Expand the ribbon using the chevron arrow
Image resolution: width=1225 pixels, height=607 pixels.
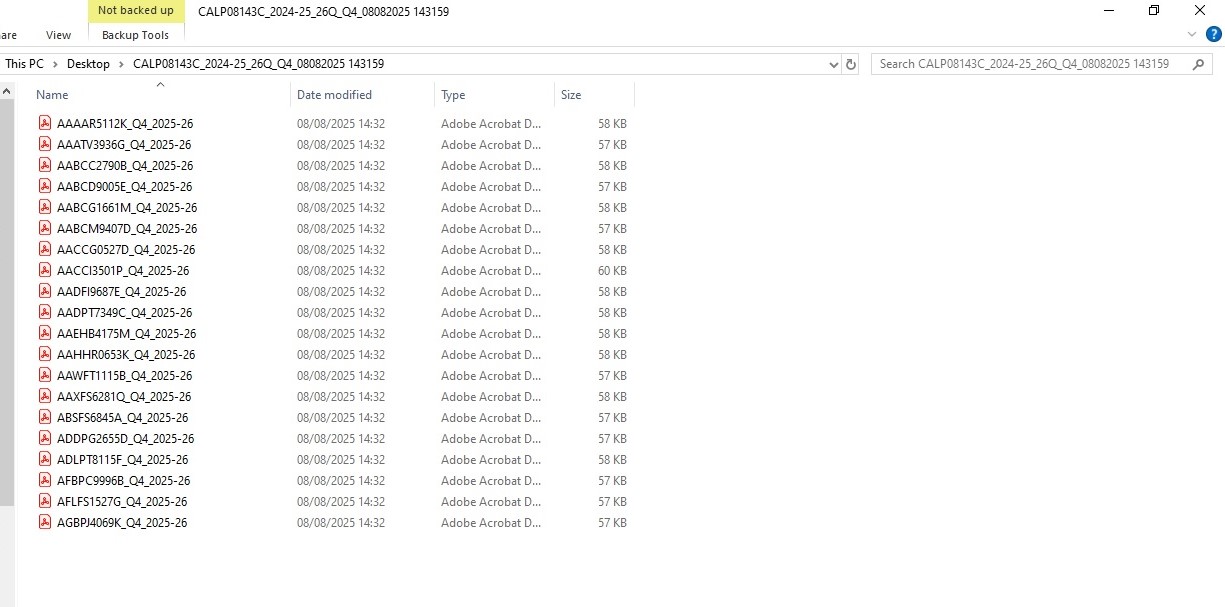pos(1191,34)
